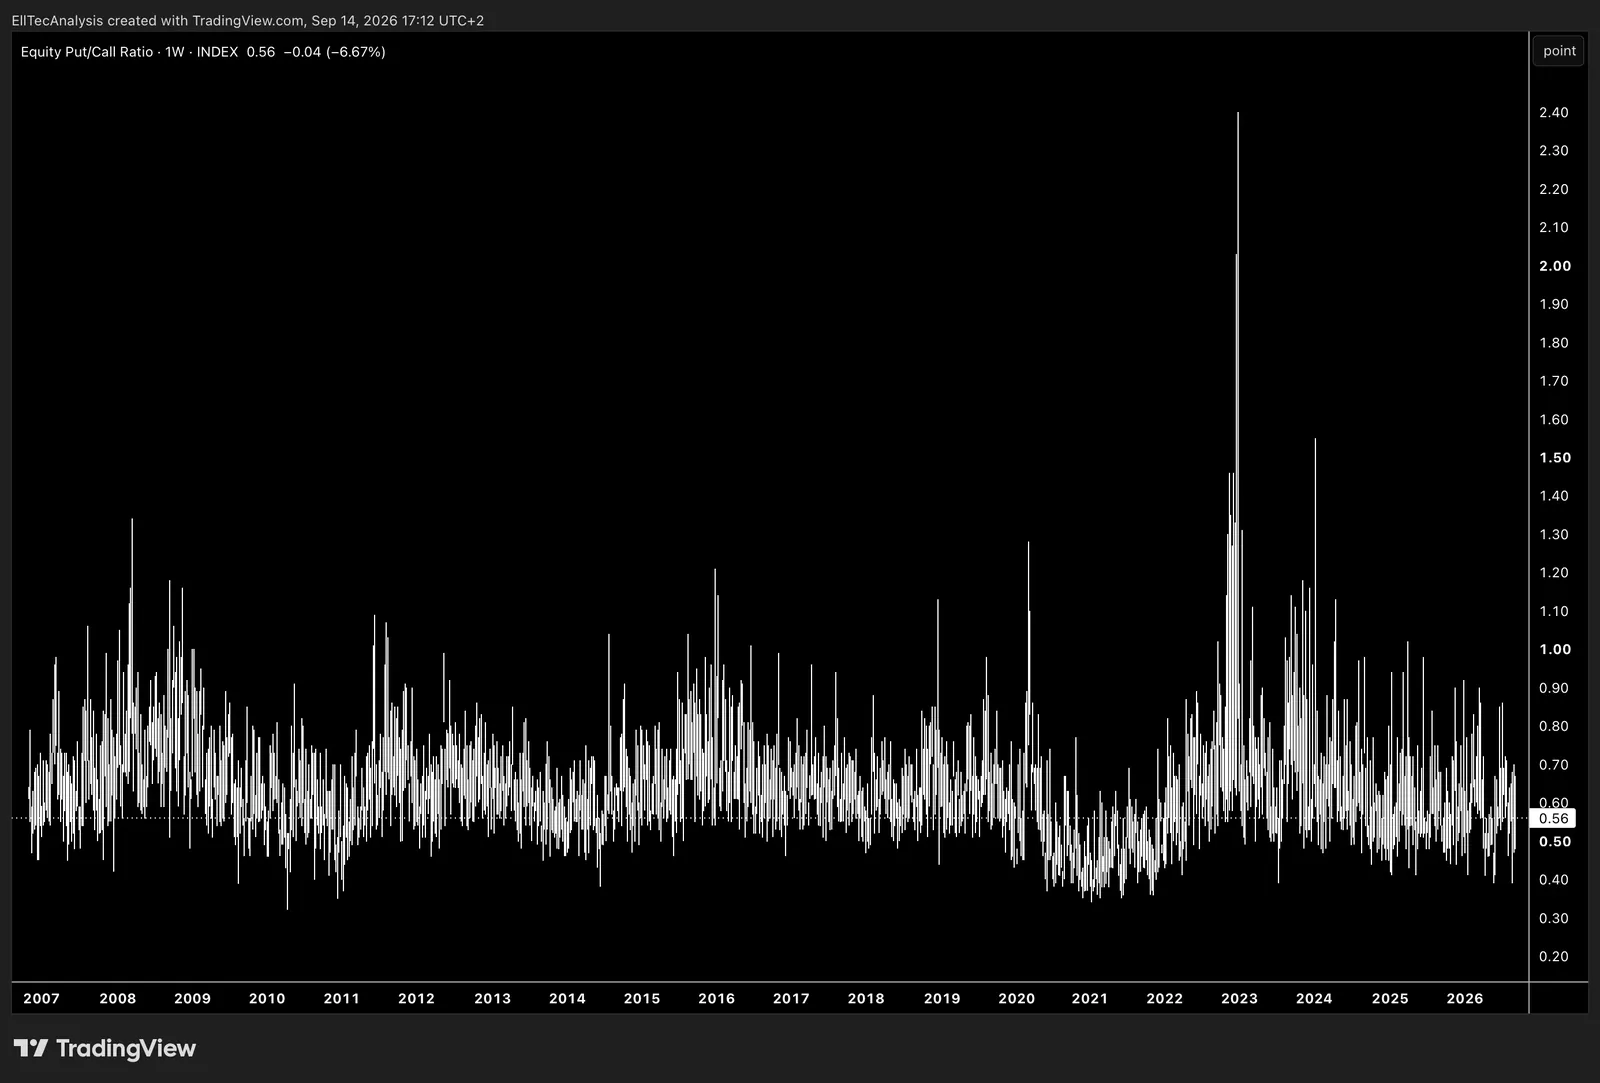Click the 2026 year label on time axis
The width and height of the screenshot is (1600, 1083).
1465,998
